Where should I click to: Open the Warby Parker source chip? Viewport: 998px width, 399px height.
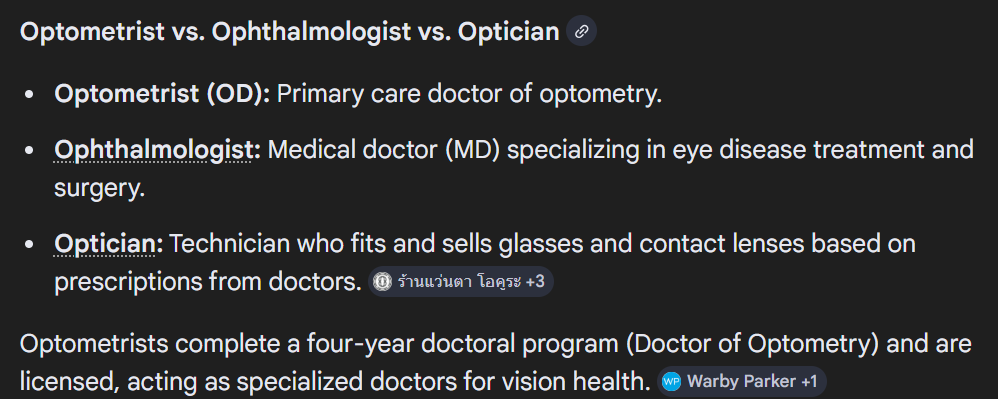pyautogui.click(x=741, y=381)
